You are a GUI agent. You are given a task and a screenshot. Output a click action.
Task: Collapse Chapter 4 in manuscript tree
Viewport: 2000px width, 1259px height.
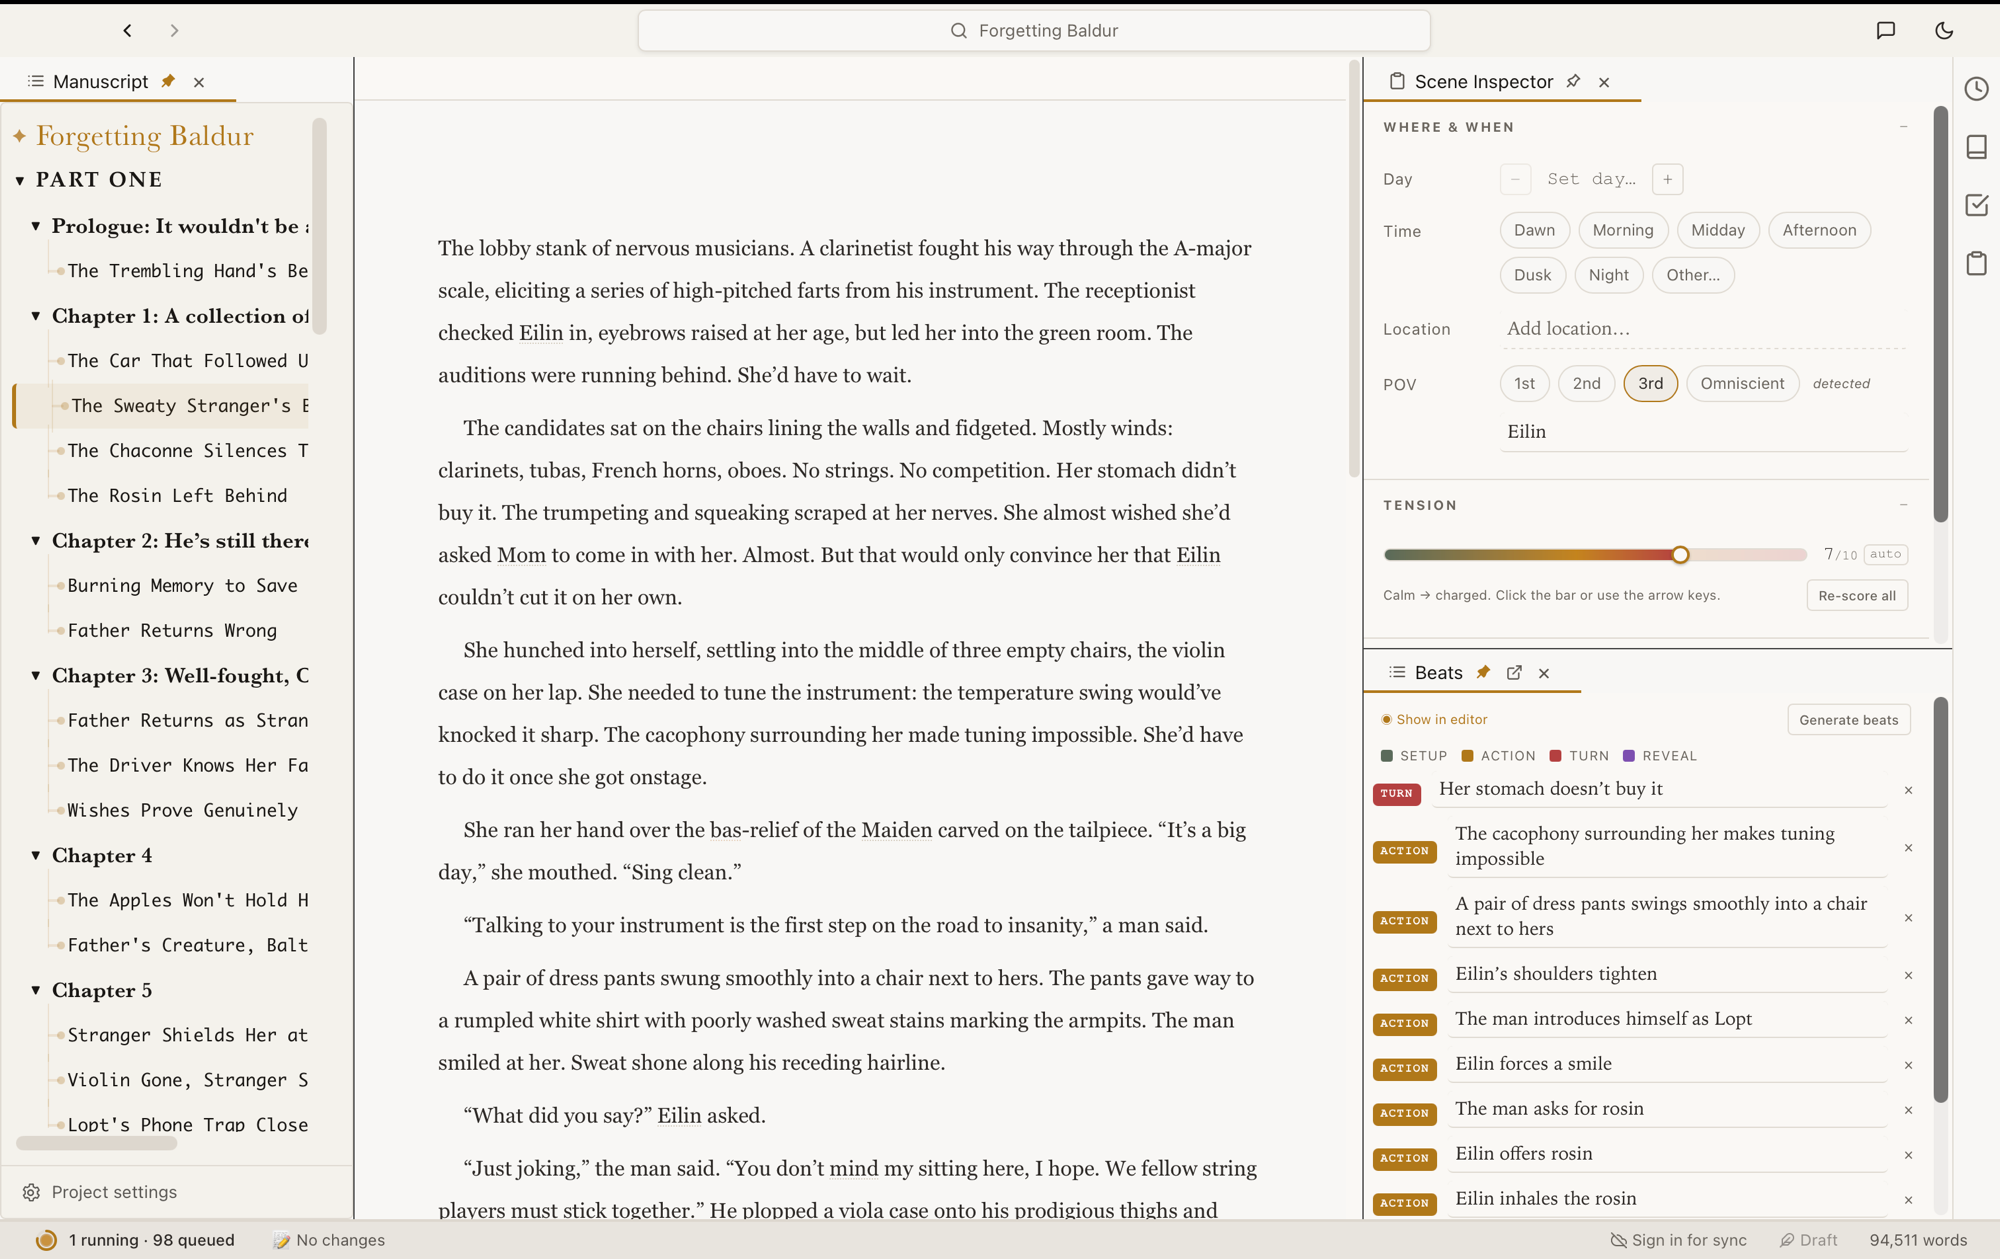36,856
